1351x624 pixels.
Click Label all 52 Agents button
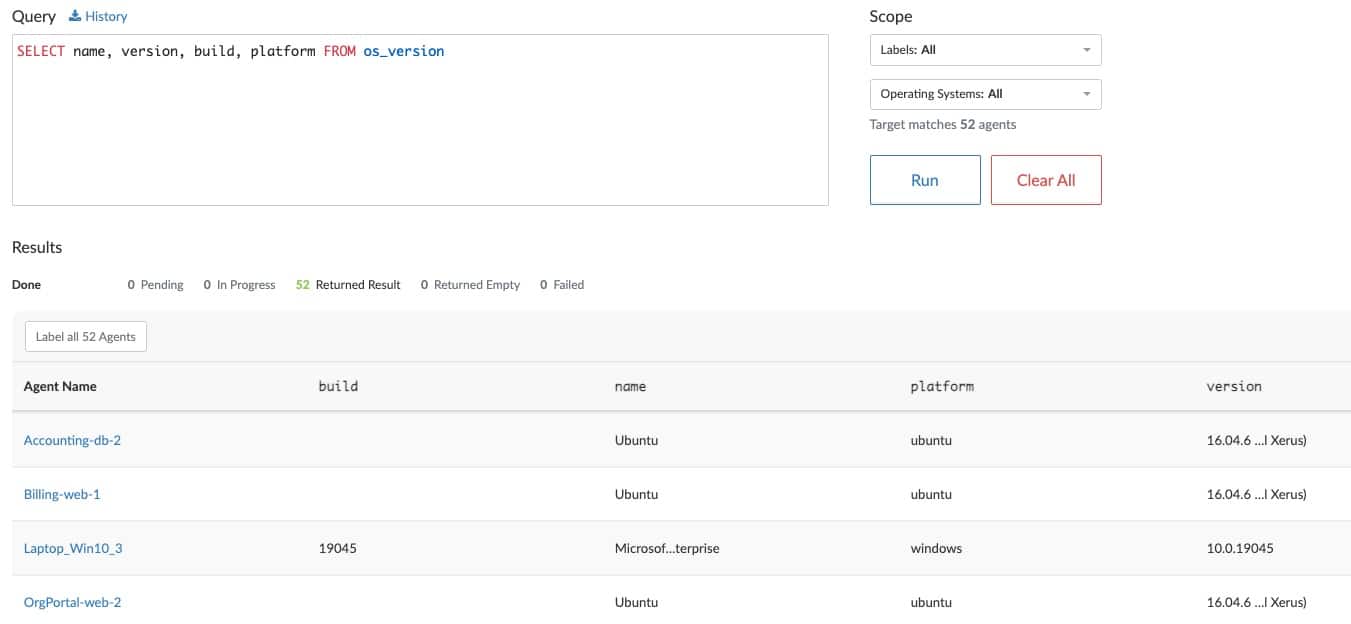86,337
